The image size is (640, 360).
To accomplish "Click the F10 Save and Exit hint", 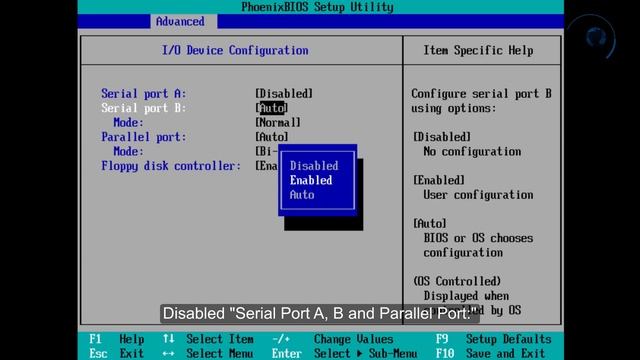I will (490, 353).
